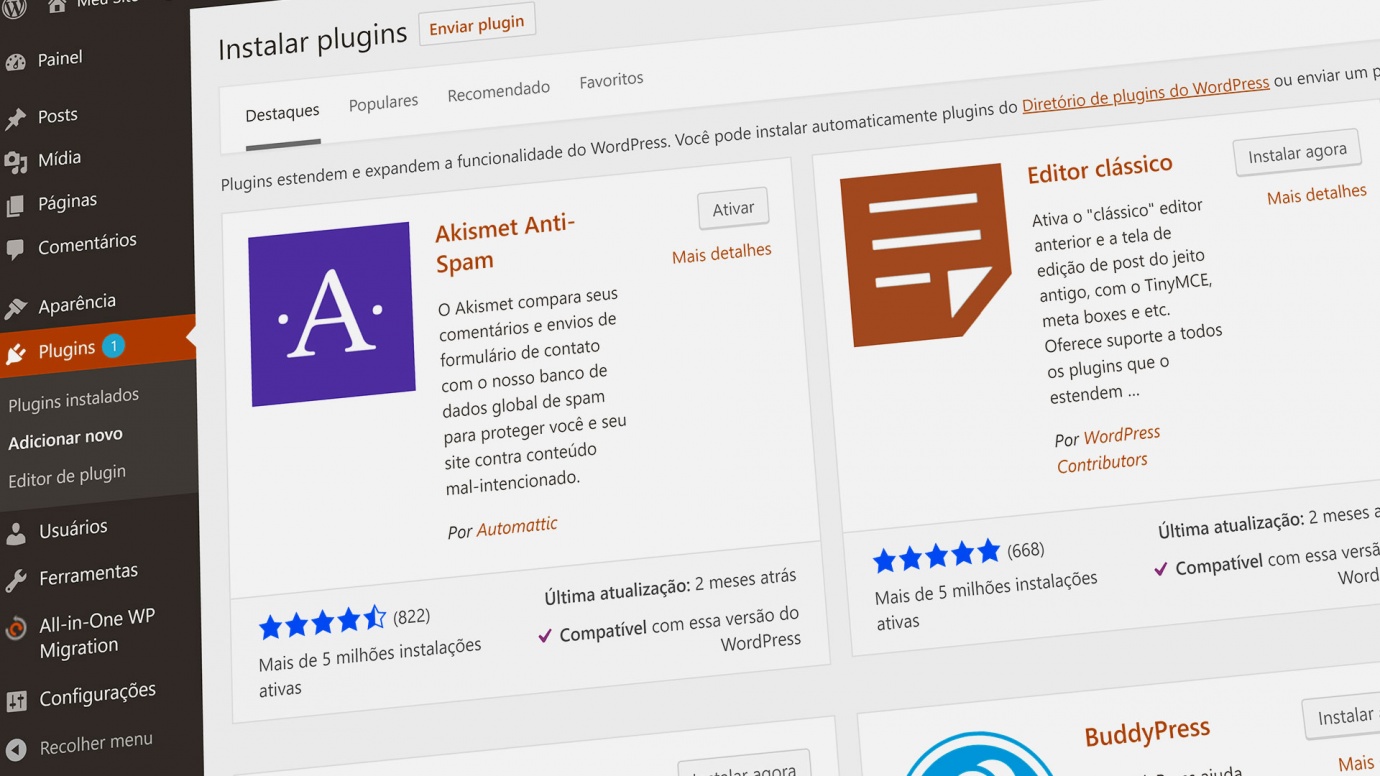The image size is (1380, 776).
Task: Switch to the Destaques tab
Action: (283, 113)
